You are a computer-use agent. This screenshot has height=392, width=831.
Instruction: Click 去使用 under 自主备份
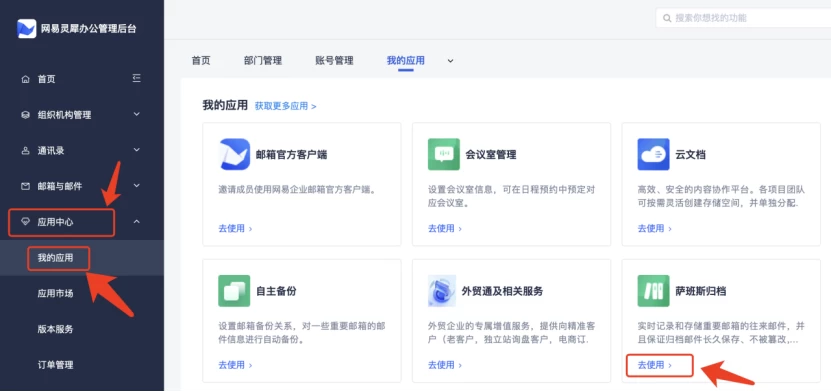tap(235, 365)
